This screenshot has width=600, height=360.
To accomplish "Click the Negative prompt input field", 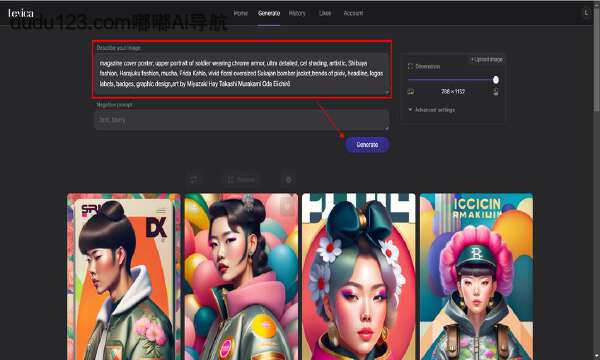I will tap(242, 120).
